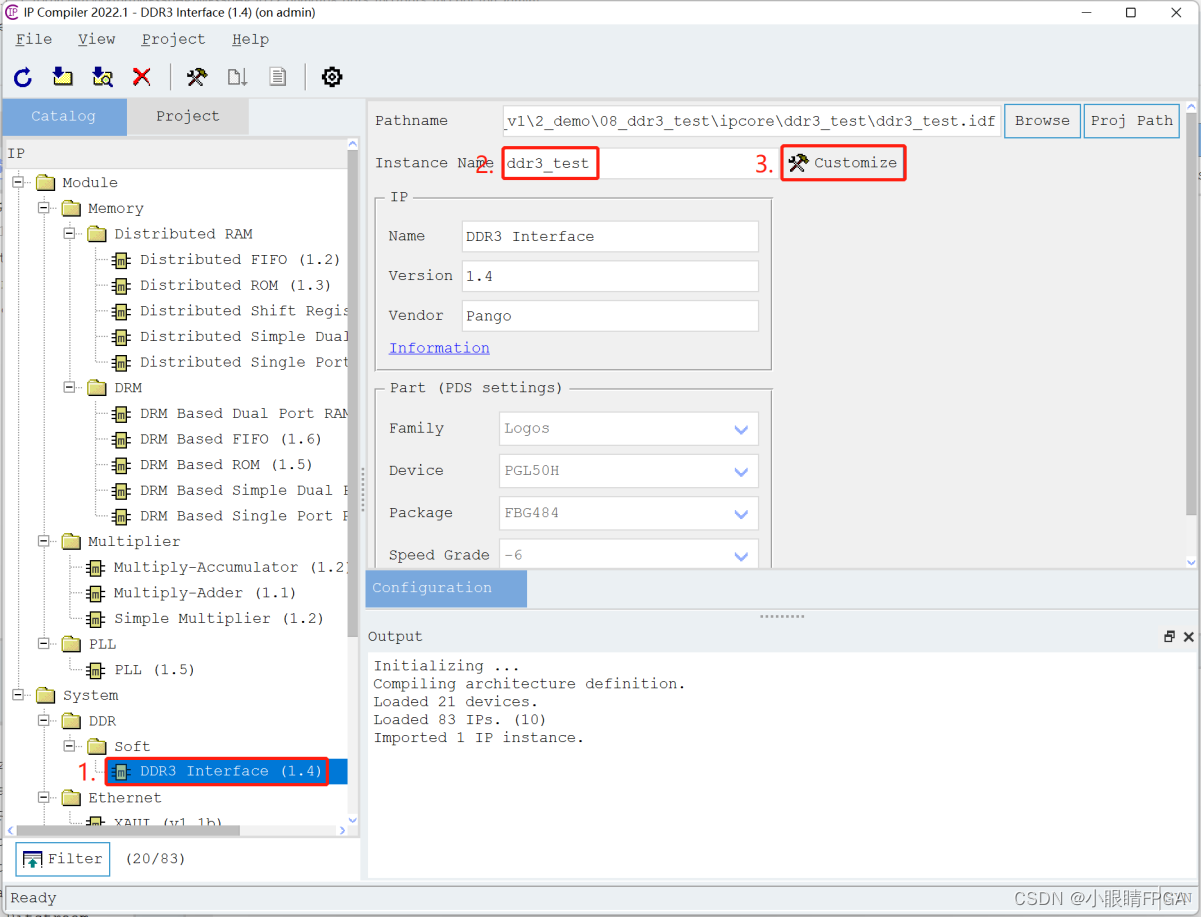Image resolution: width=1201 pixels, height=917 pixels.
Task: Click the chip icon beside Multiply-Adder (1.1)
Action: 96,593
